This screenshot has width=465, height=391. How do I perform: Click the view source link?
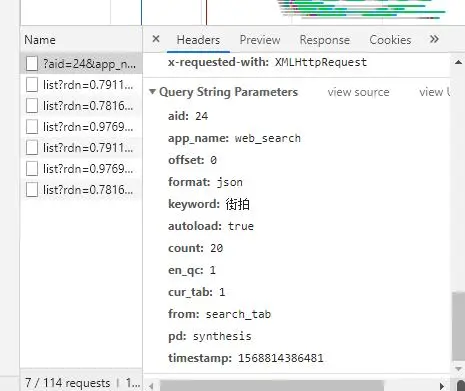coord(358,92)
